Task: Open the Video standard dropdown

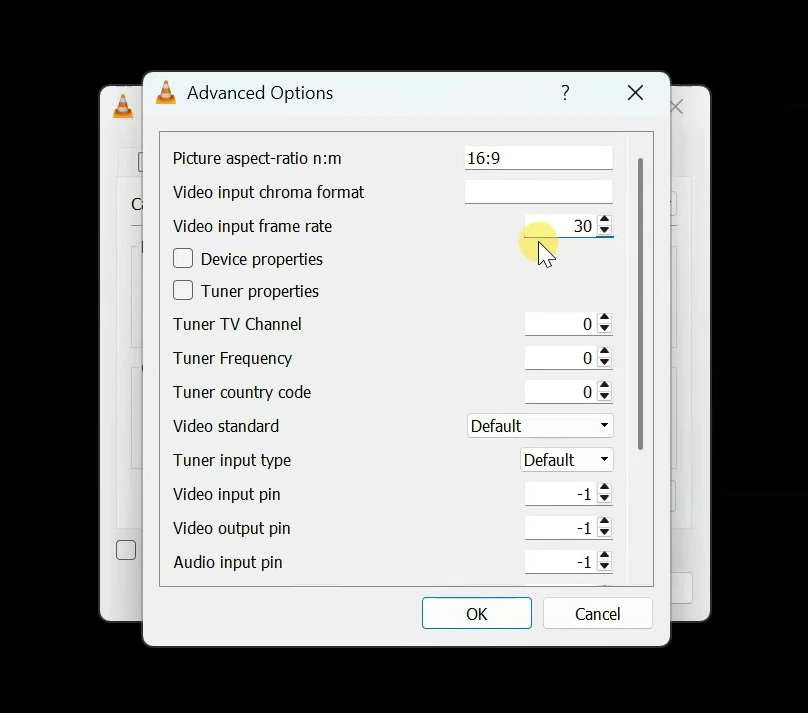Action: pyautogui.click(x=540, y=426)
